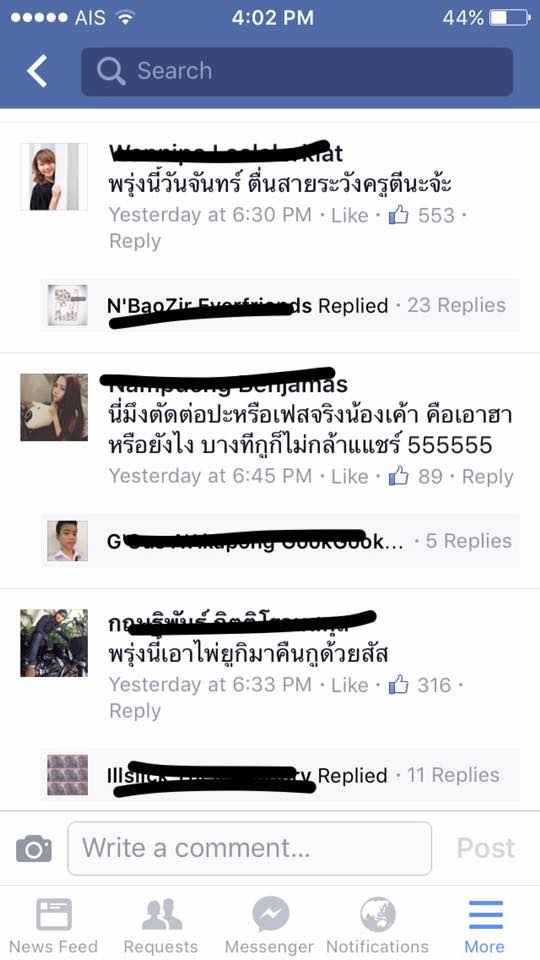Tap thumbs-up icon showing 553 likes
540x960 pixels.
(399, 215)
